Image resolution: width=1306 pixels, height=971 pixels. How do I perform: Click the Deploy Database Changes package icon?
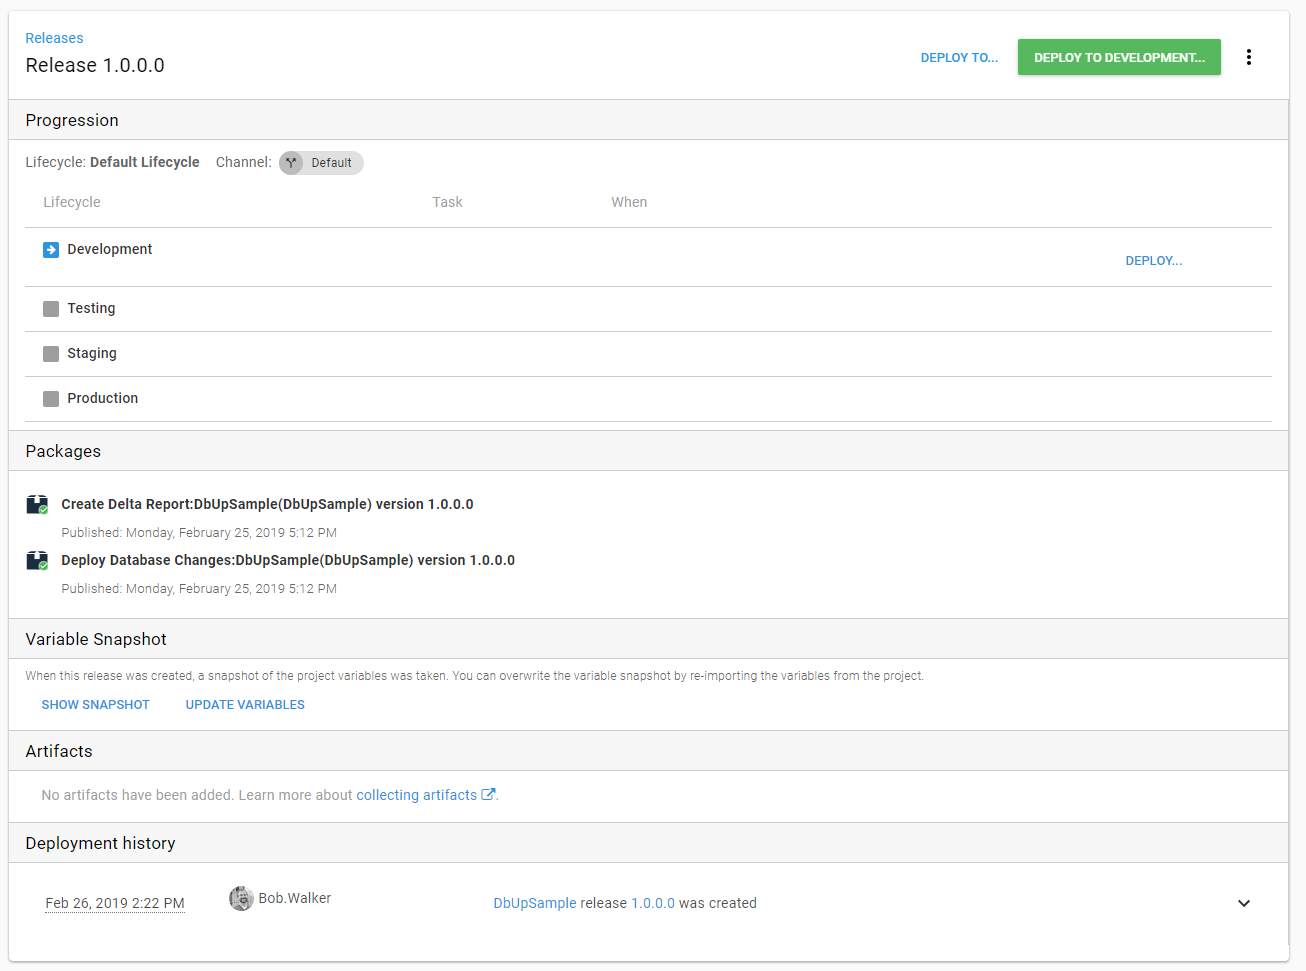tap(37, 561)
